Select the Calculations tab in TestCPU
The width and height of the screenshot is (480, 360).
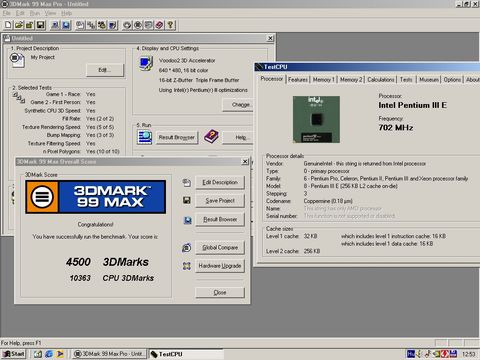point(381,80)
